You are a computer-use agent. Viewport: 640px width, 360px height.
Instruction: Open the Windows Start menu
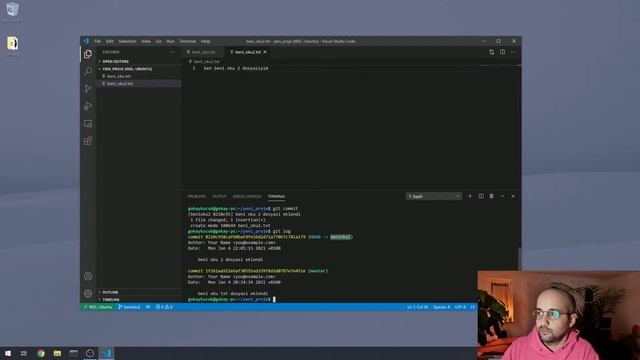coord(8,353)
